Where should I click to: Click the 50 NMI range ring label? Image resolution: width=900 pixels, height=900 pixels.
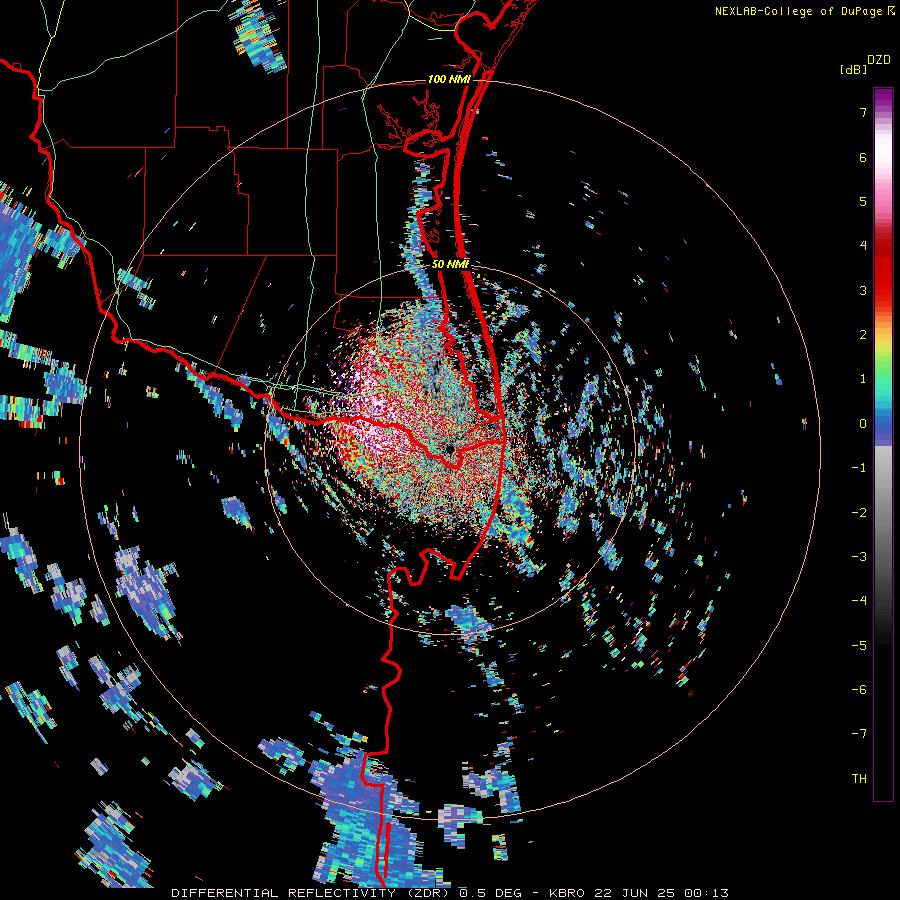click(x=450, y=265)
